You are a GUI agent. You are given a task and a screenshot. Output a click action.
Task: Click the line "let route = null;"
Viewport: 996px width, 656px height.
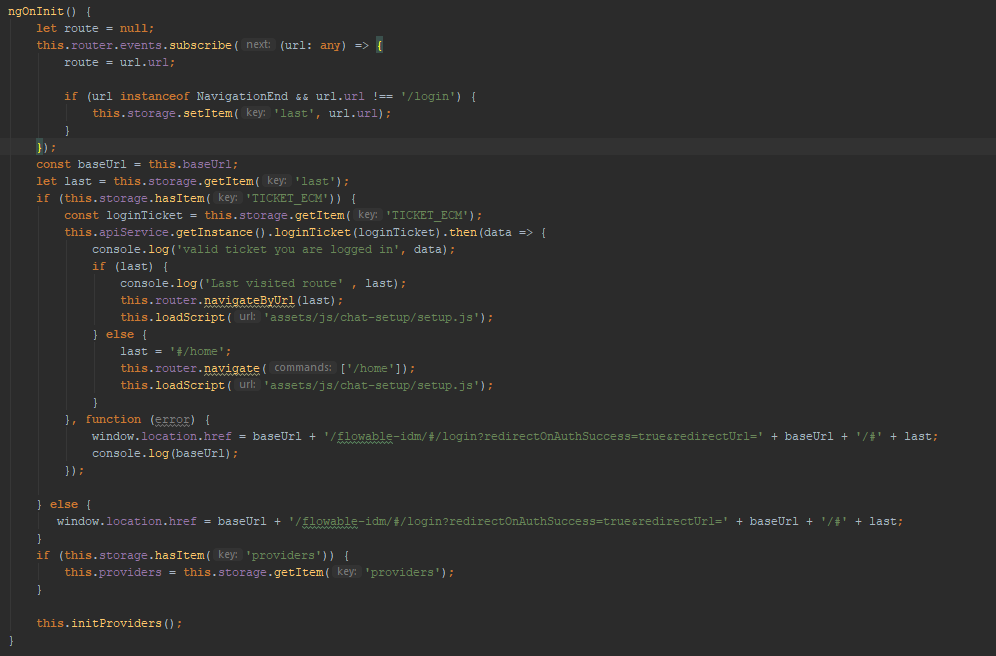pyautogui.click(x=95, y=29)
